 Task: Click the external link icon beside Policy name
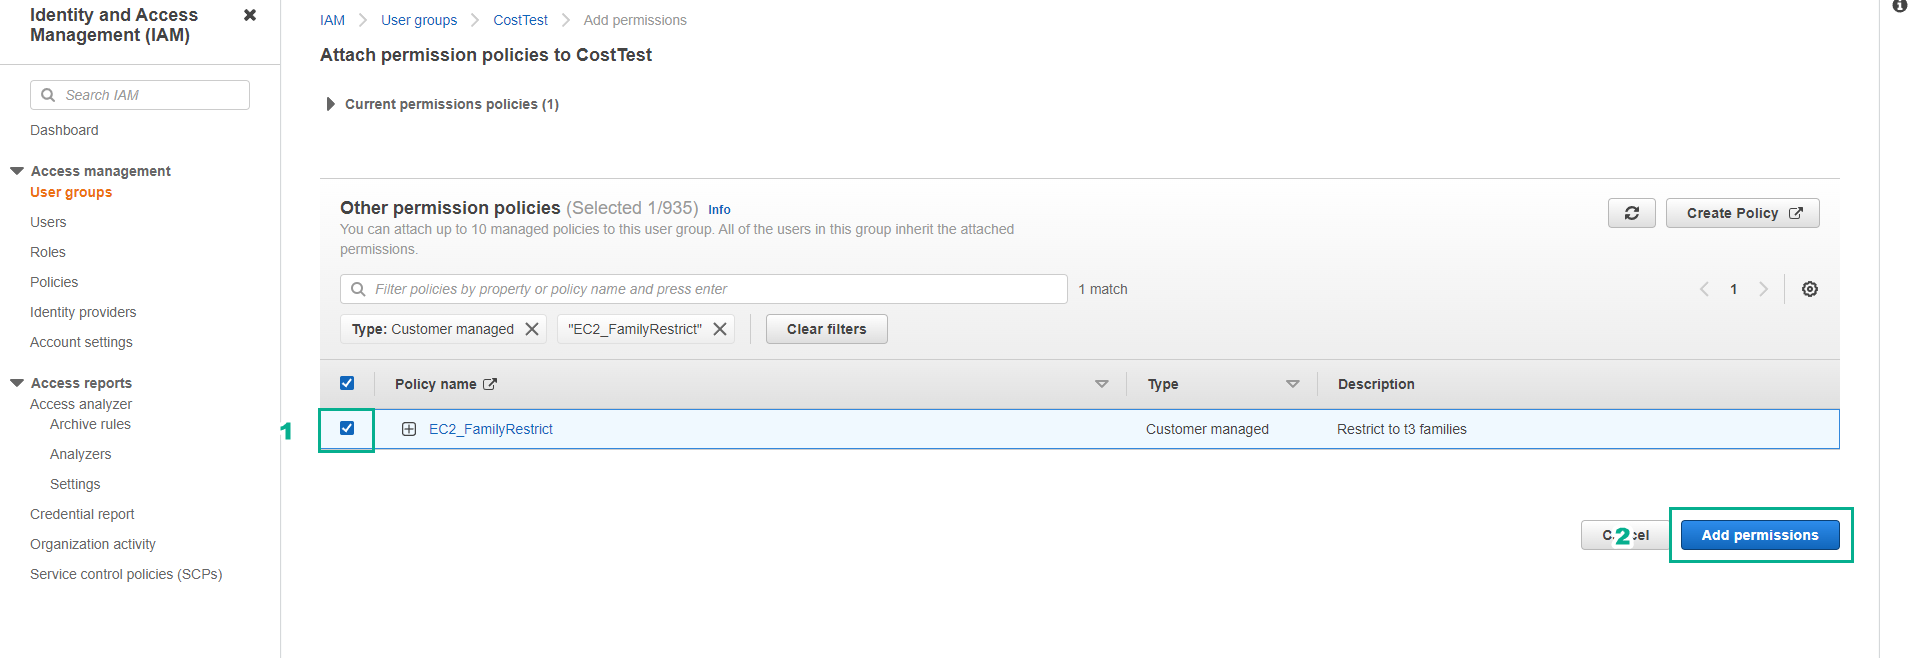(490, 384)
